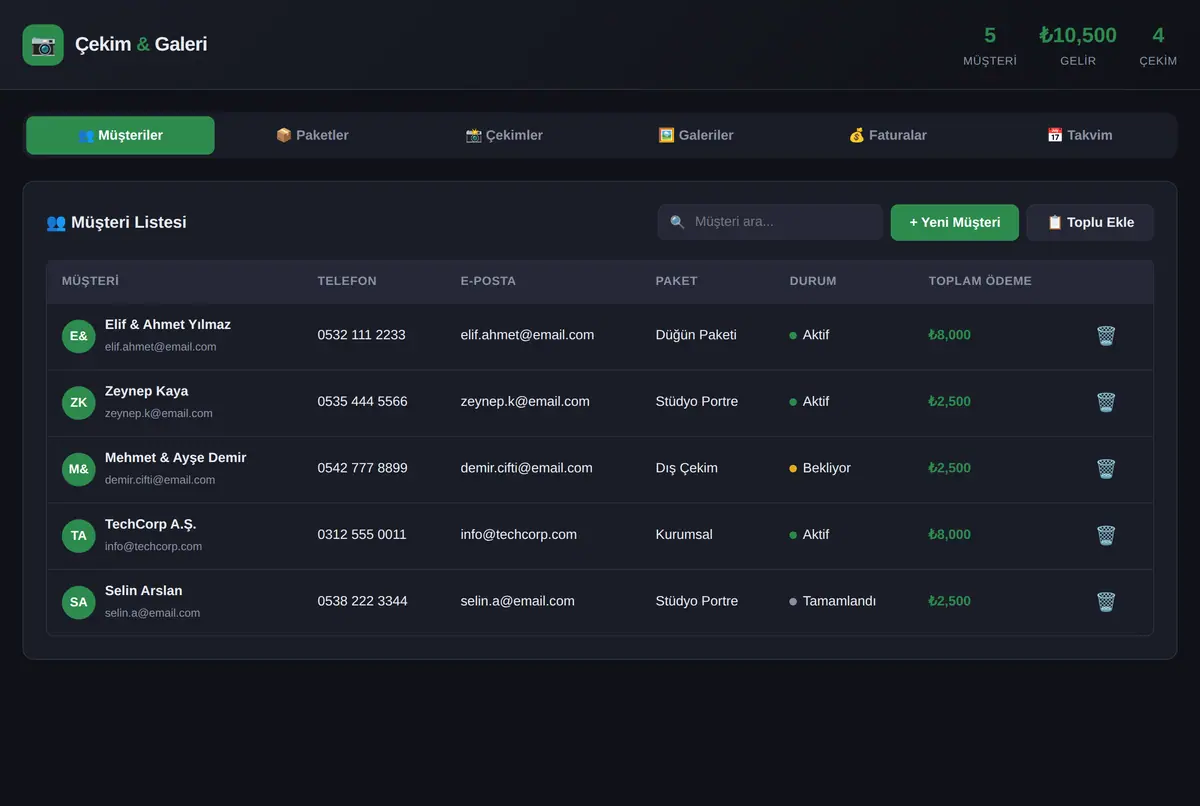Click the Düğün Paketi cell
Image resolution: width=1200 pixels, height=806 pixels.
(x=696, y=335)
